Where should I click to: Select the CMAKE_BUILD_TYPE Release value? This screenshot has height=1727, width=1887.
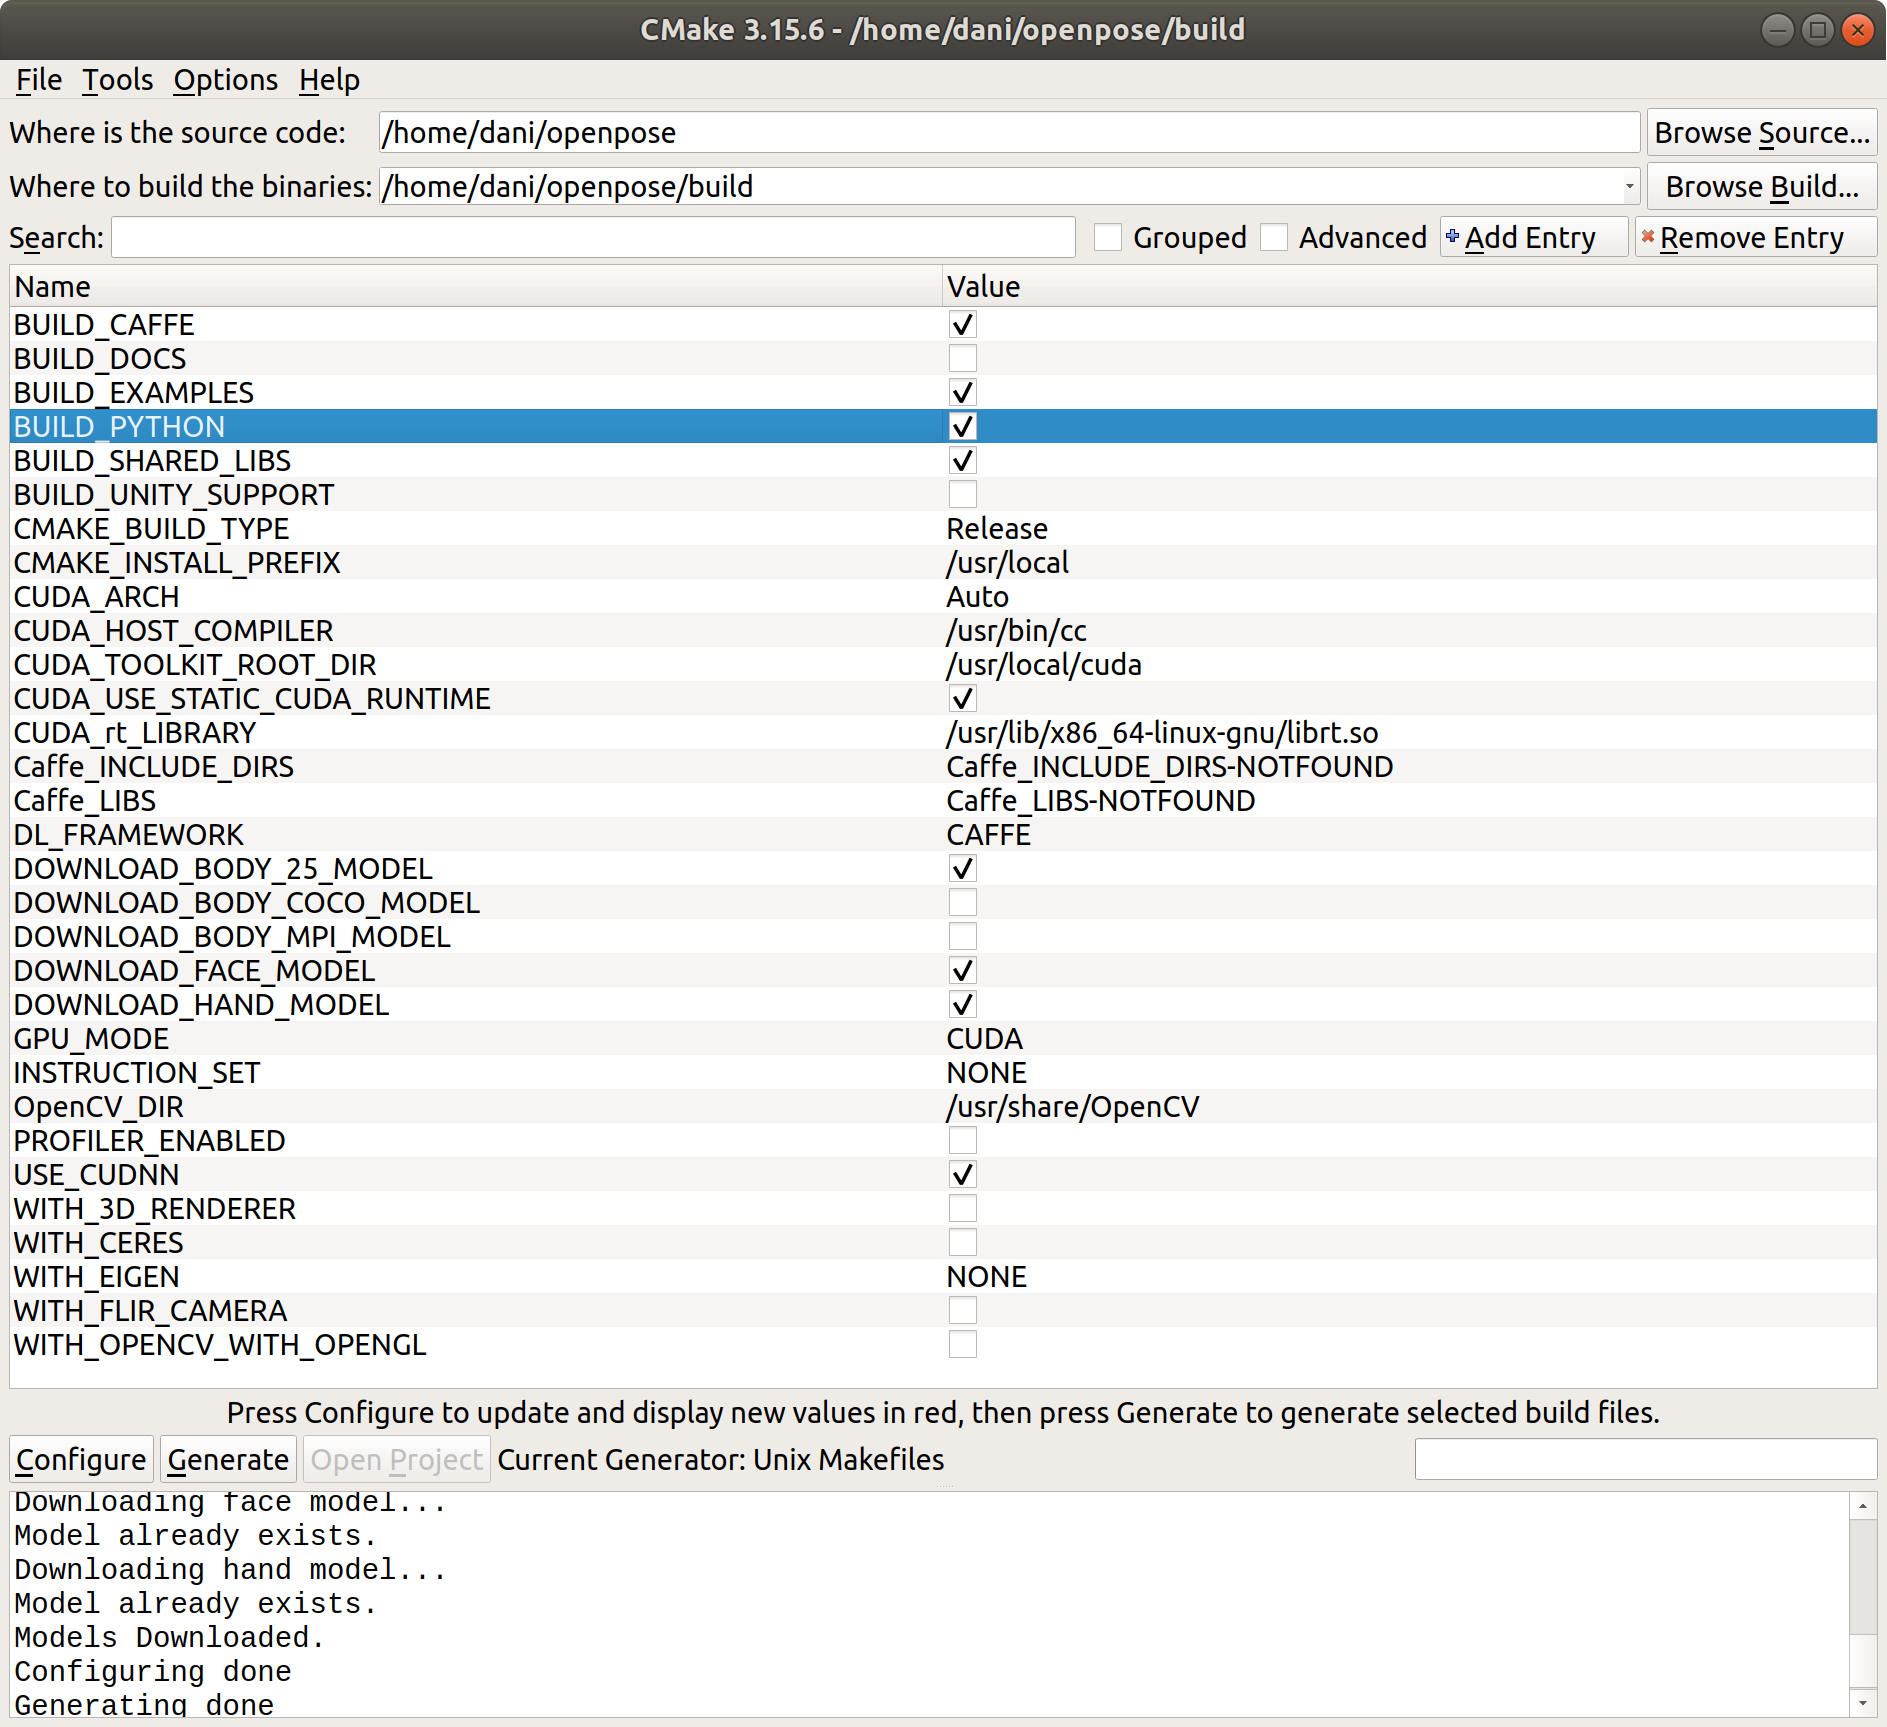tap(997, 529)
